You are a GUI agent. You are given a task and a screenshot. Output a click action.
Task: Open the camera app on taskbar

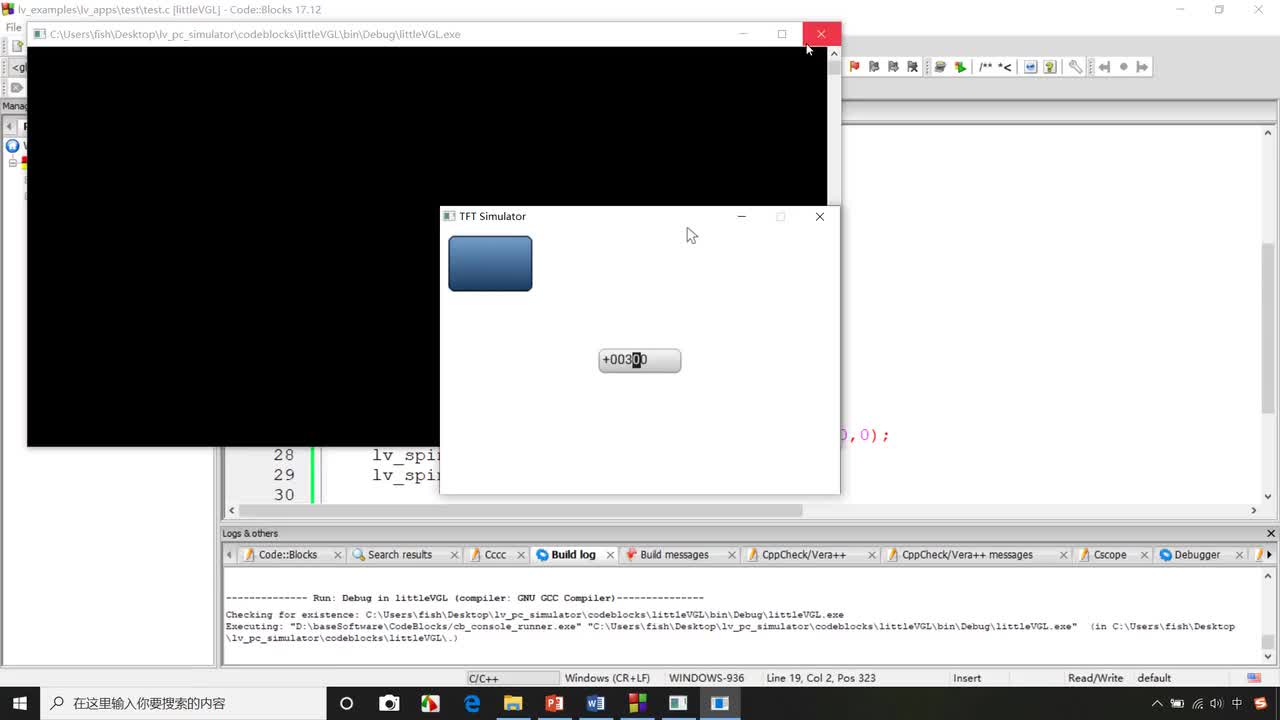(x=389, y=703)
